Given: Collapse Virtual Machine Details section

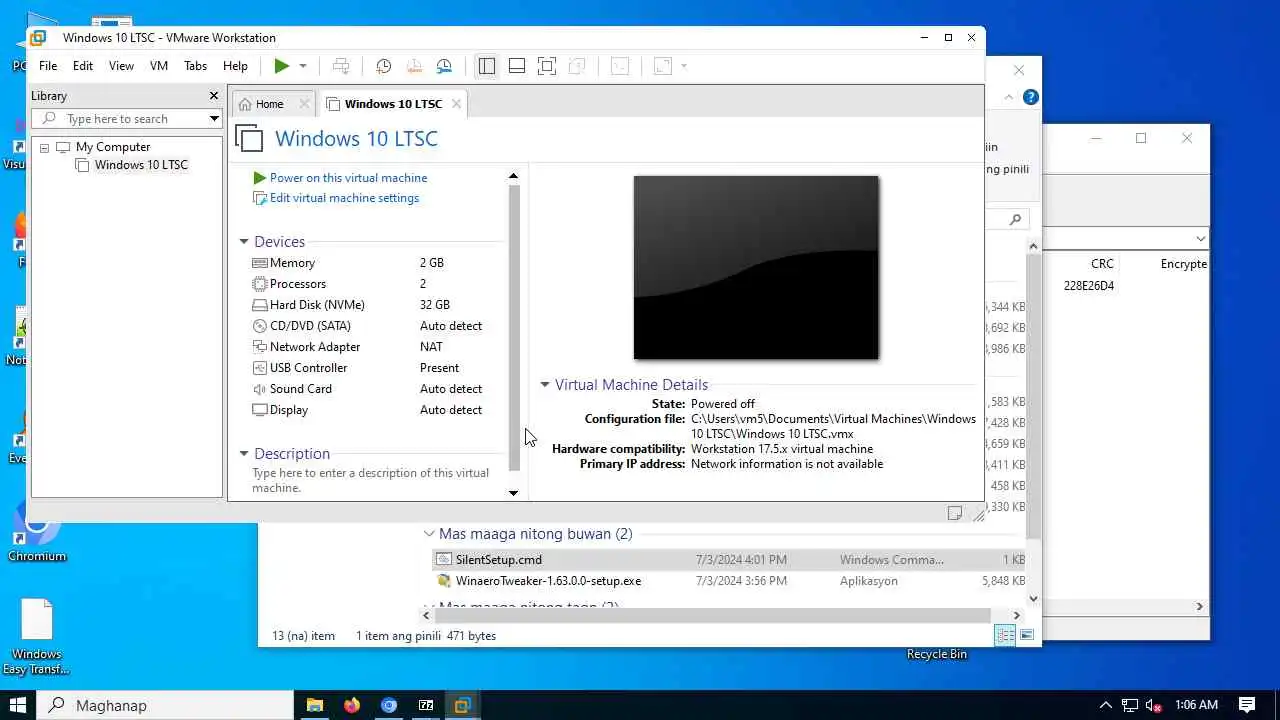Looking at the screenshot, I should point(545,385).
